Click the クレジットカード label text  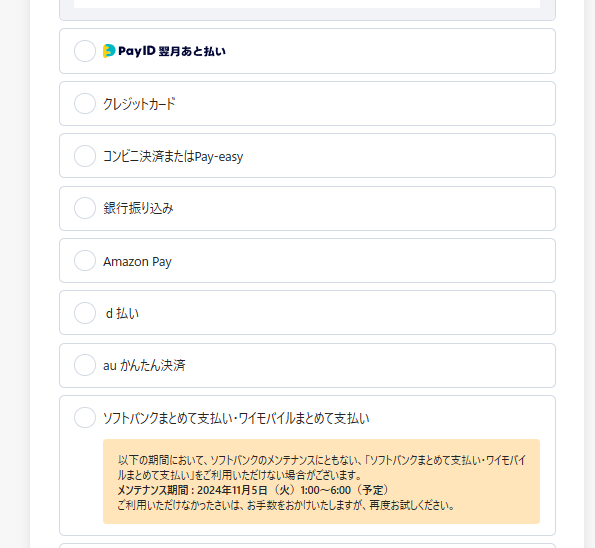pos(139,104)
